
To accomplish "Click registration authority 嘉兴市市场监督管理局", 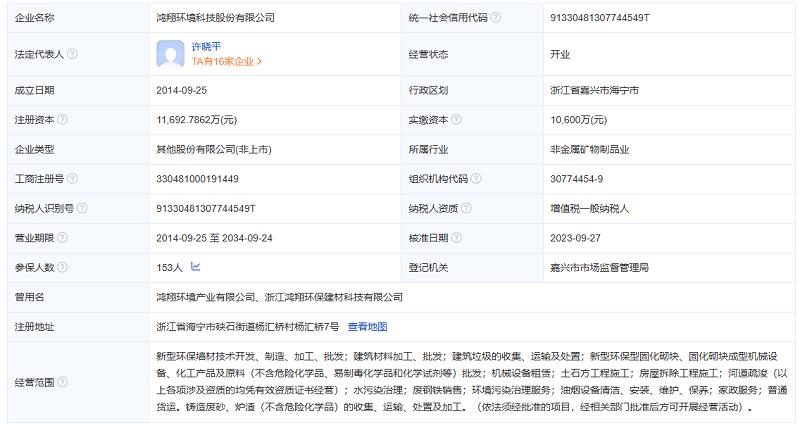I will (599, 267).
